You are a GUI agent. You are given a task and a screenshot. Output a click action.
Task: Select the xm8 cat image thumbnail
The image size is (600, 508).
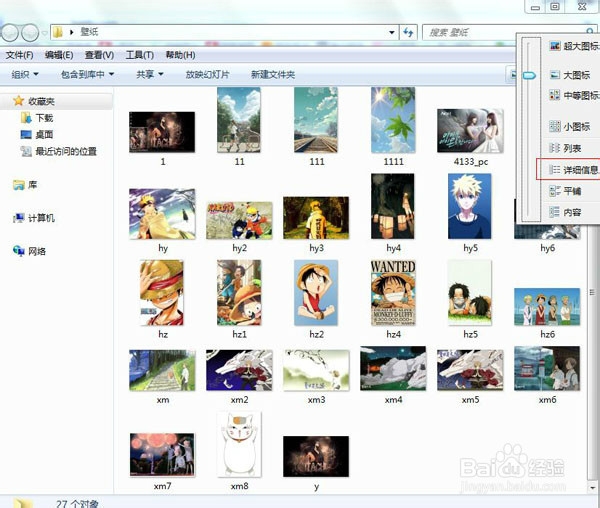(x=239, y=444)
